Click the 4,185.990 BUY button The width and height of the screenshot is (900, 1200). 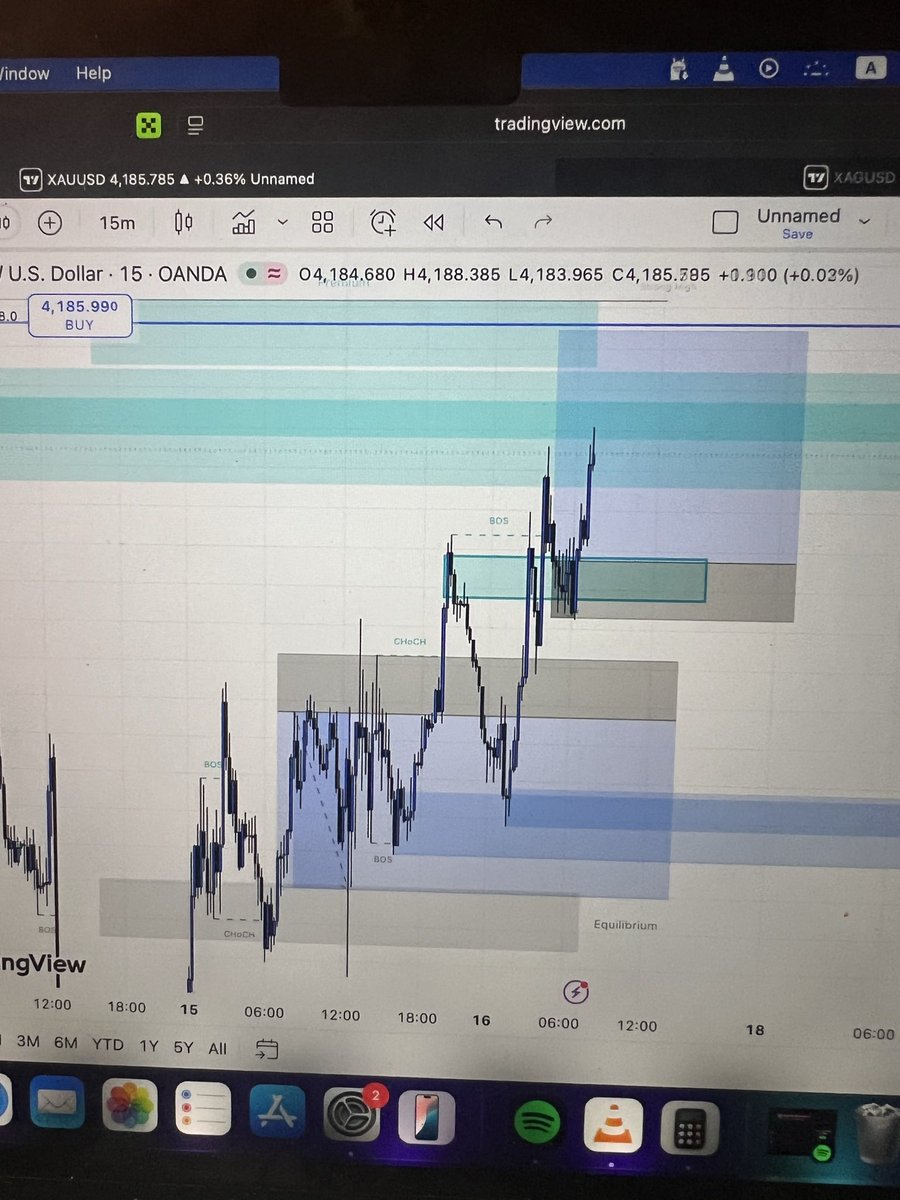pos(80,315)
